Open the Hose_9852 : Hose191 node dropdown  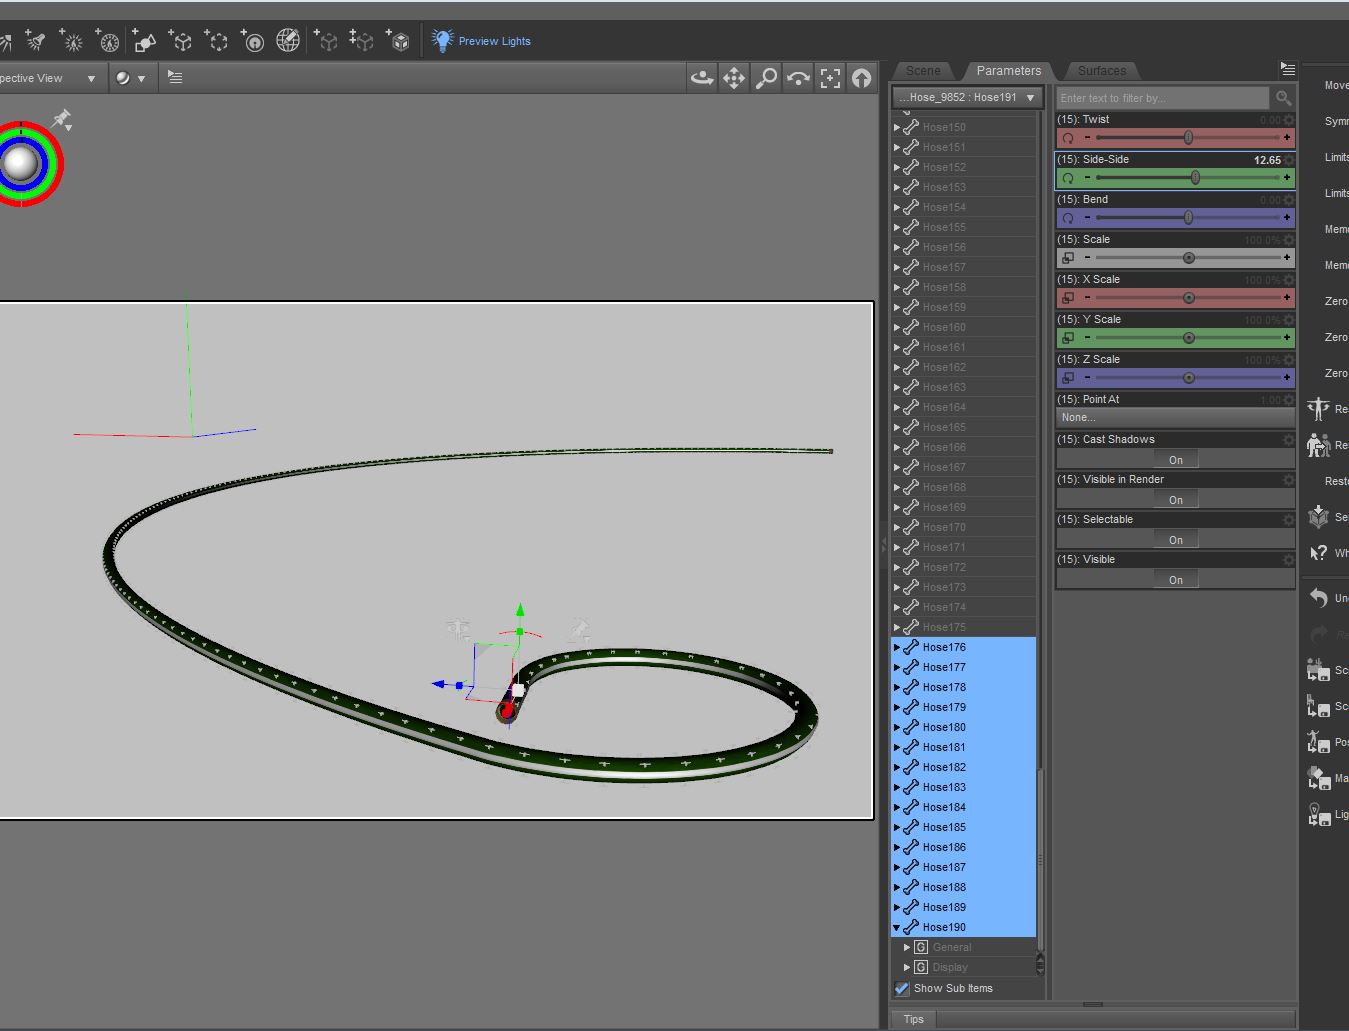966,97
